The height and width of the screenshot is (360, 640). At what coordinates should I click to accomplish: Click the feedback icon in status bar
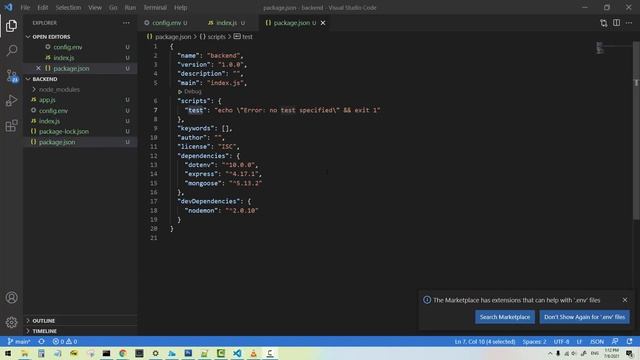[x=615, y=341]
